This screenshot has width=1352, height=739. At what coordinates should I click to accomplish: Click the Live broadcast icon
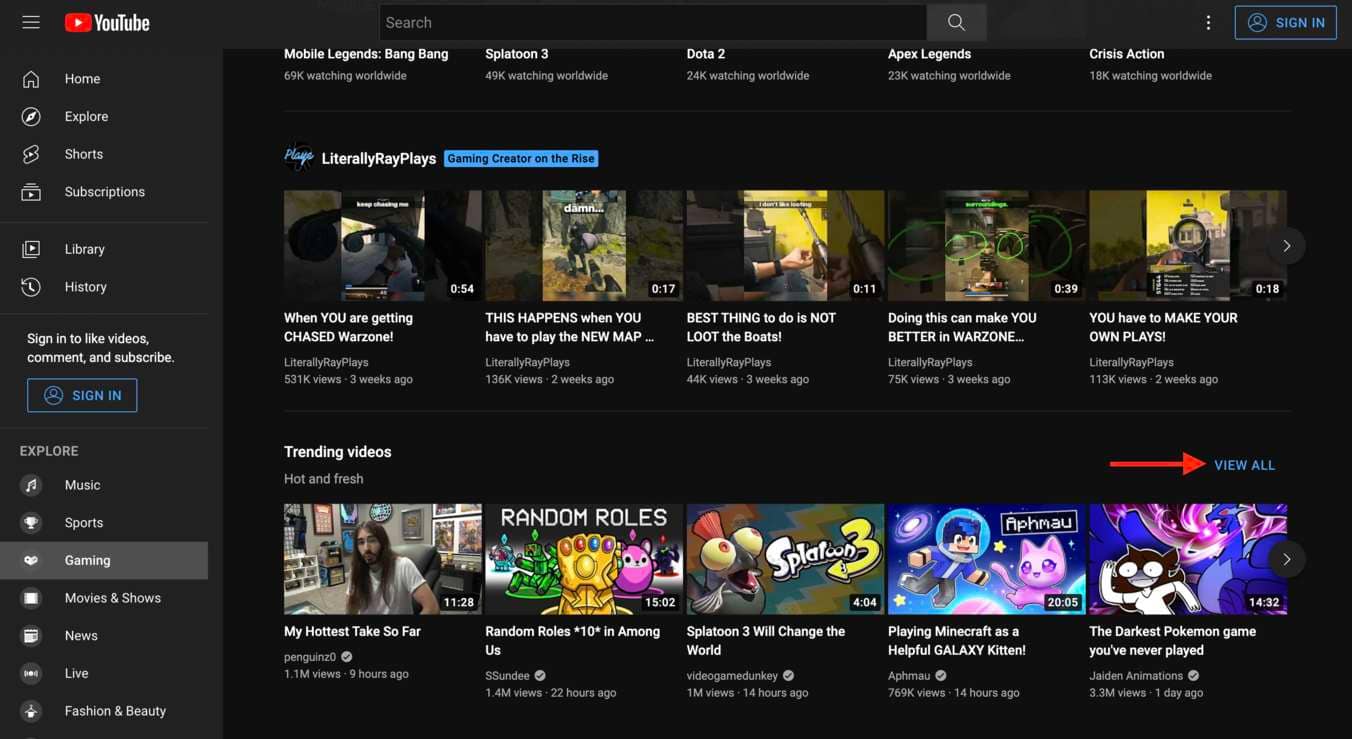[x=31, y=674]
